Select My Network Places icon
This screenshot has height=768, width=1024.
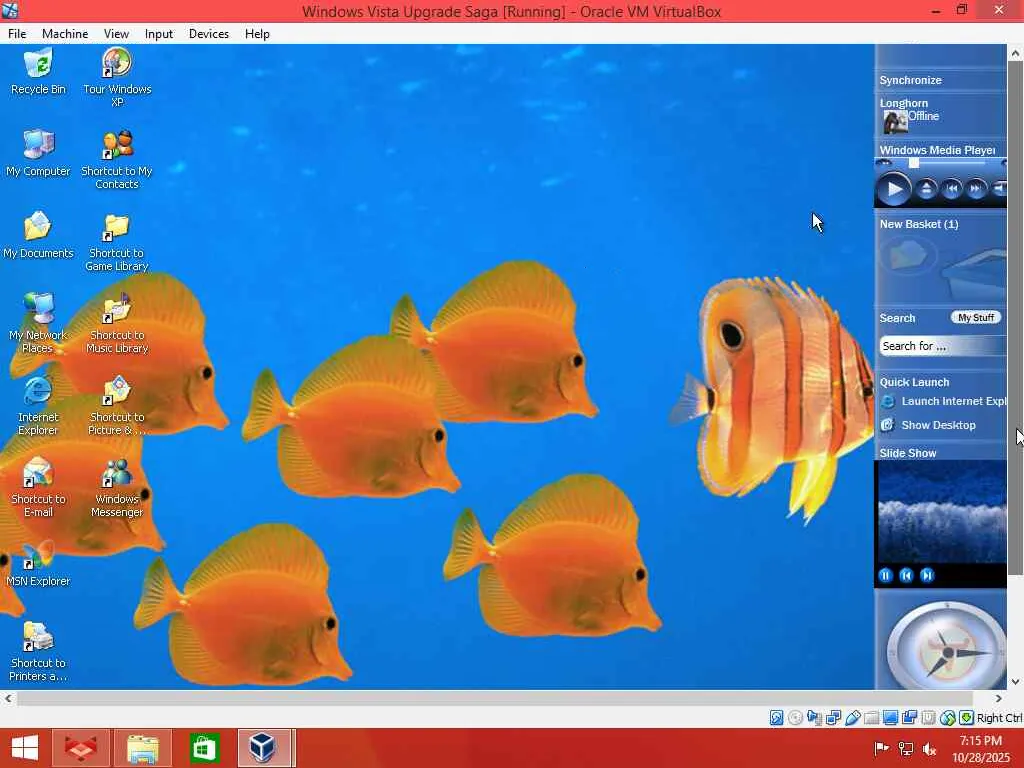(x=38, y=323)
